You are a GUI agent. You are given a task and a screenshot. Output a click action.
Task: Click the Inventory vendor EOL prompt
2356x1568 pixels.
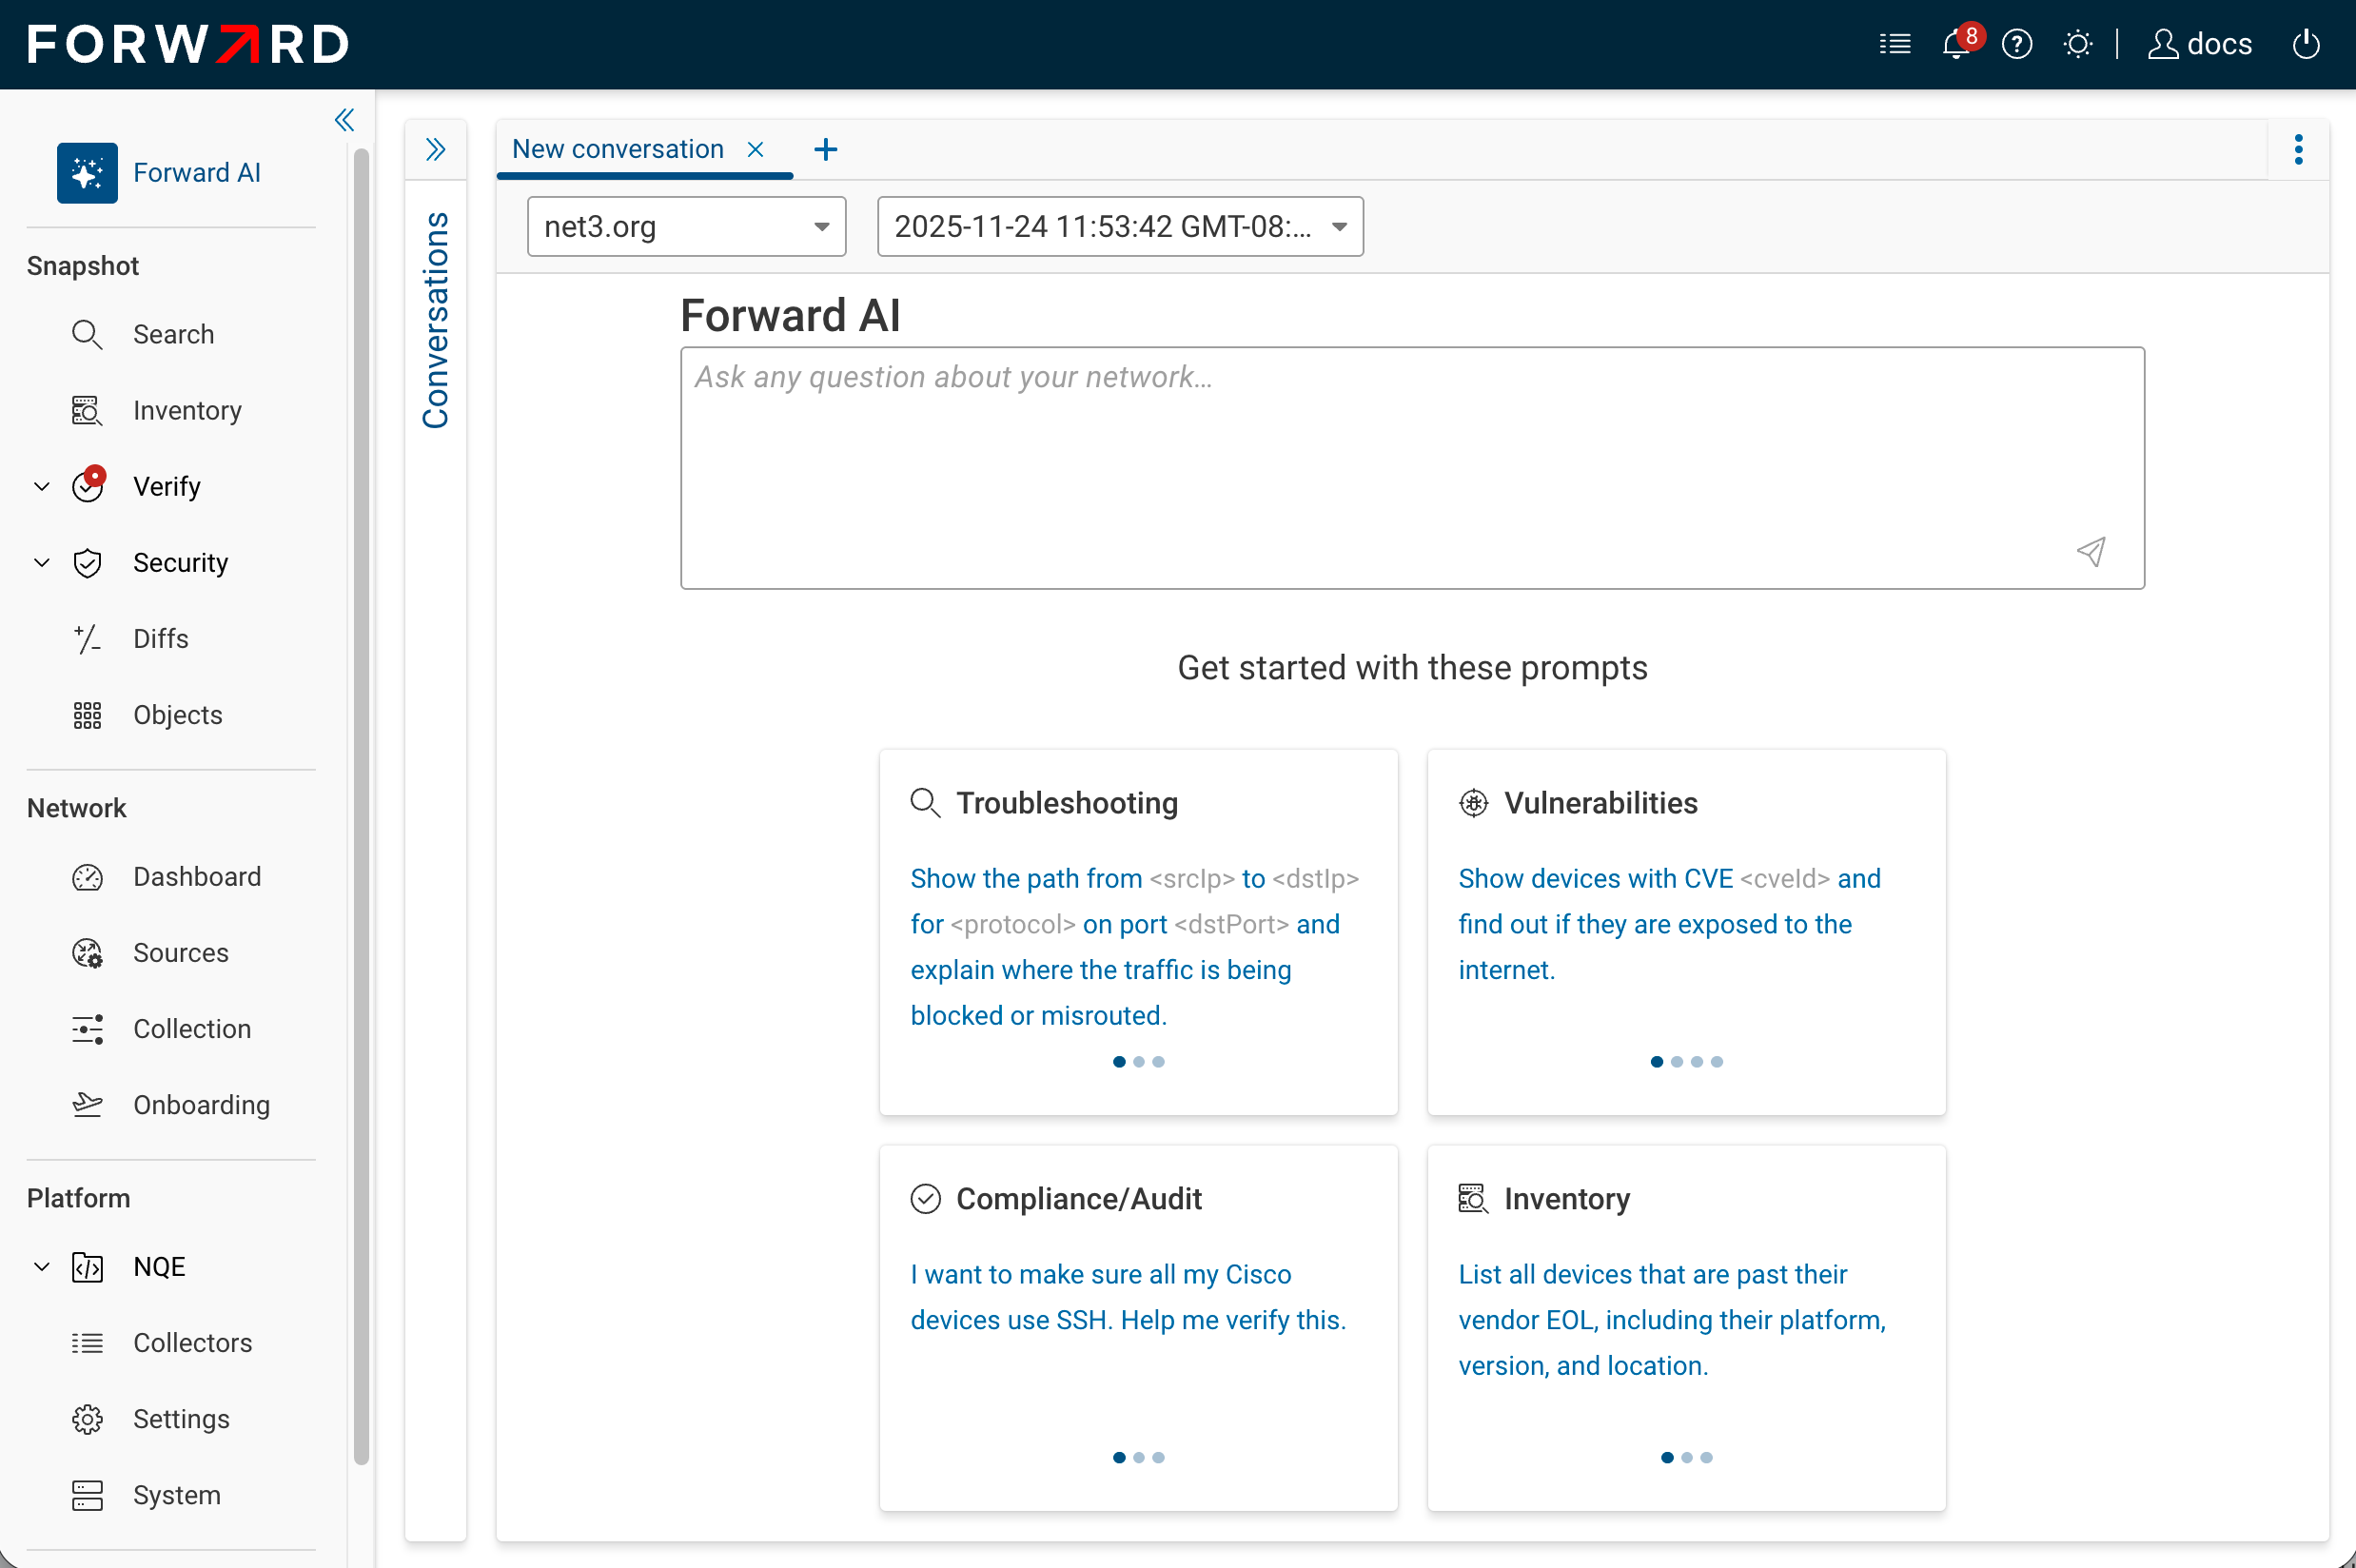click(1672, 1320)
